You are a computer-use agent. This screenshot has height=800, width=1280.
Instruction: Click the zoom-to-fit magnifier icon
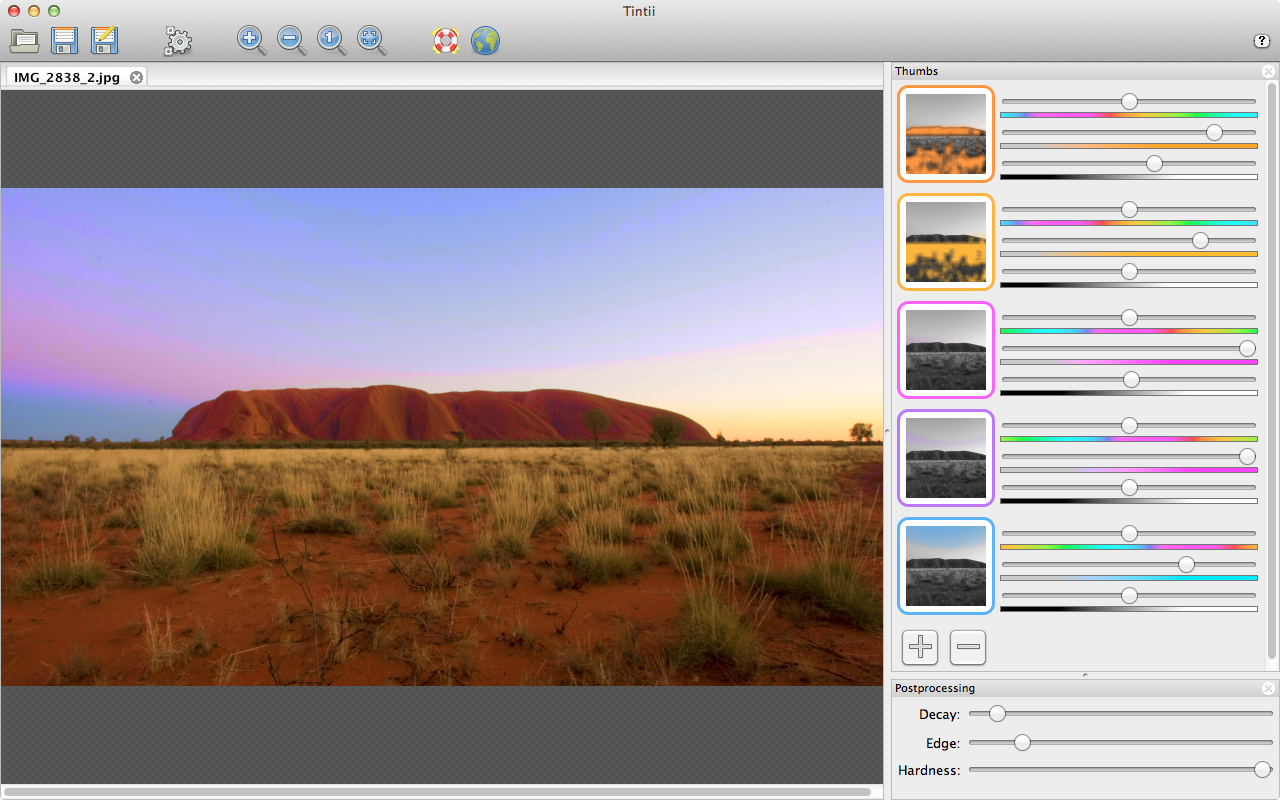pos(371,40)
